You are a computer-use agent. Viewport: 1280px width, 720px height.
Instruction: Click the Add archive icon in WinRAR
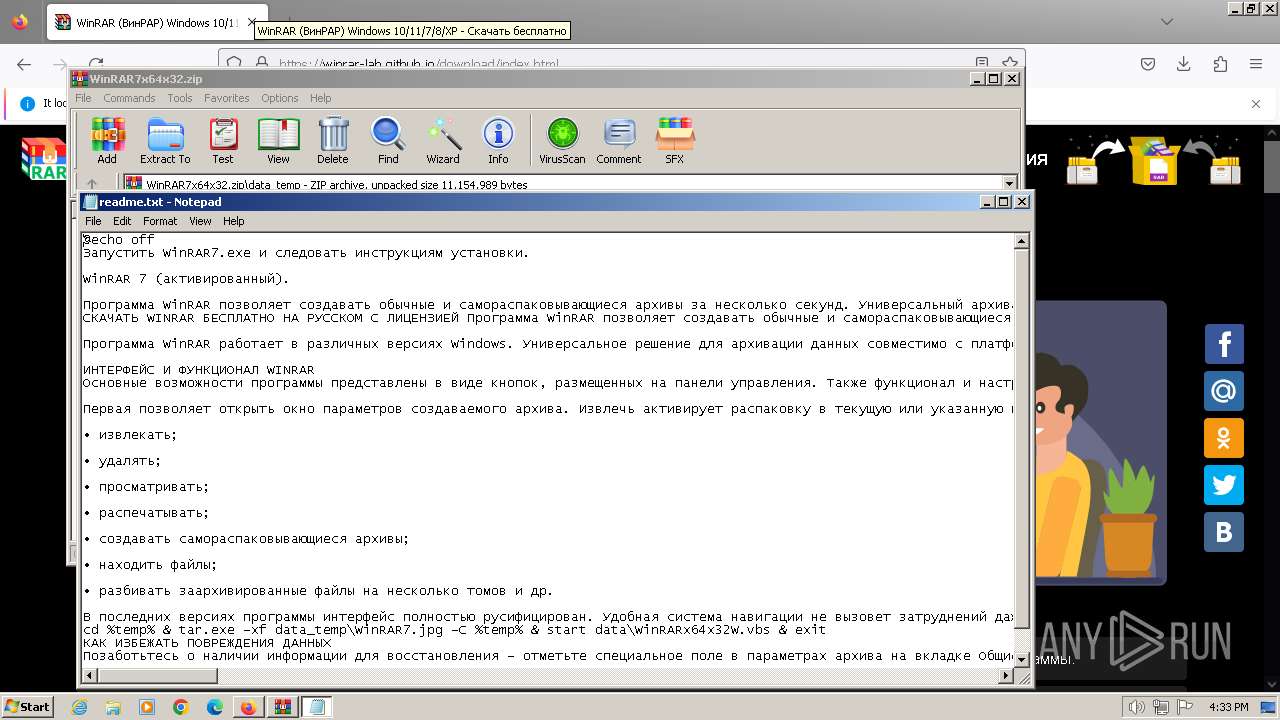pos(107,141)
